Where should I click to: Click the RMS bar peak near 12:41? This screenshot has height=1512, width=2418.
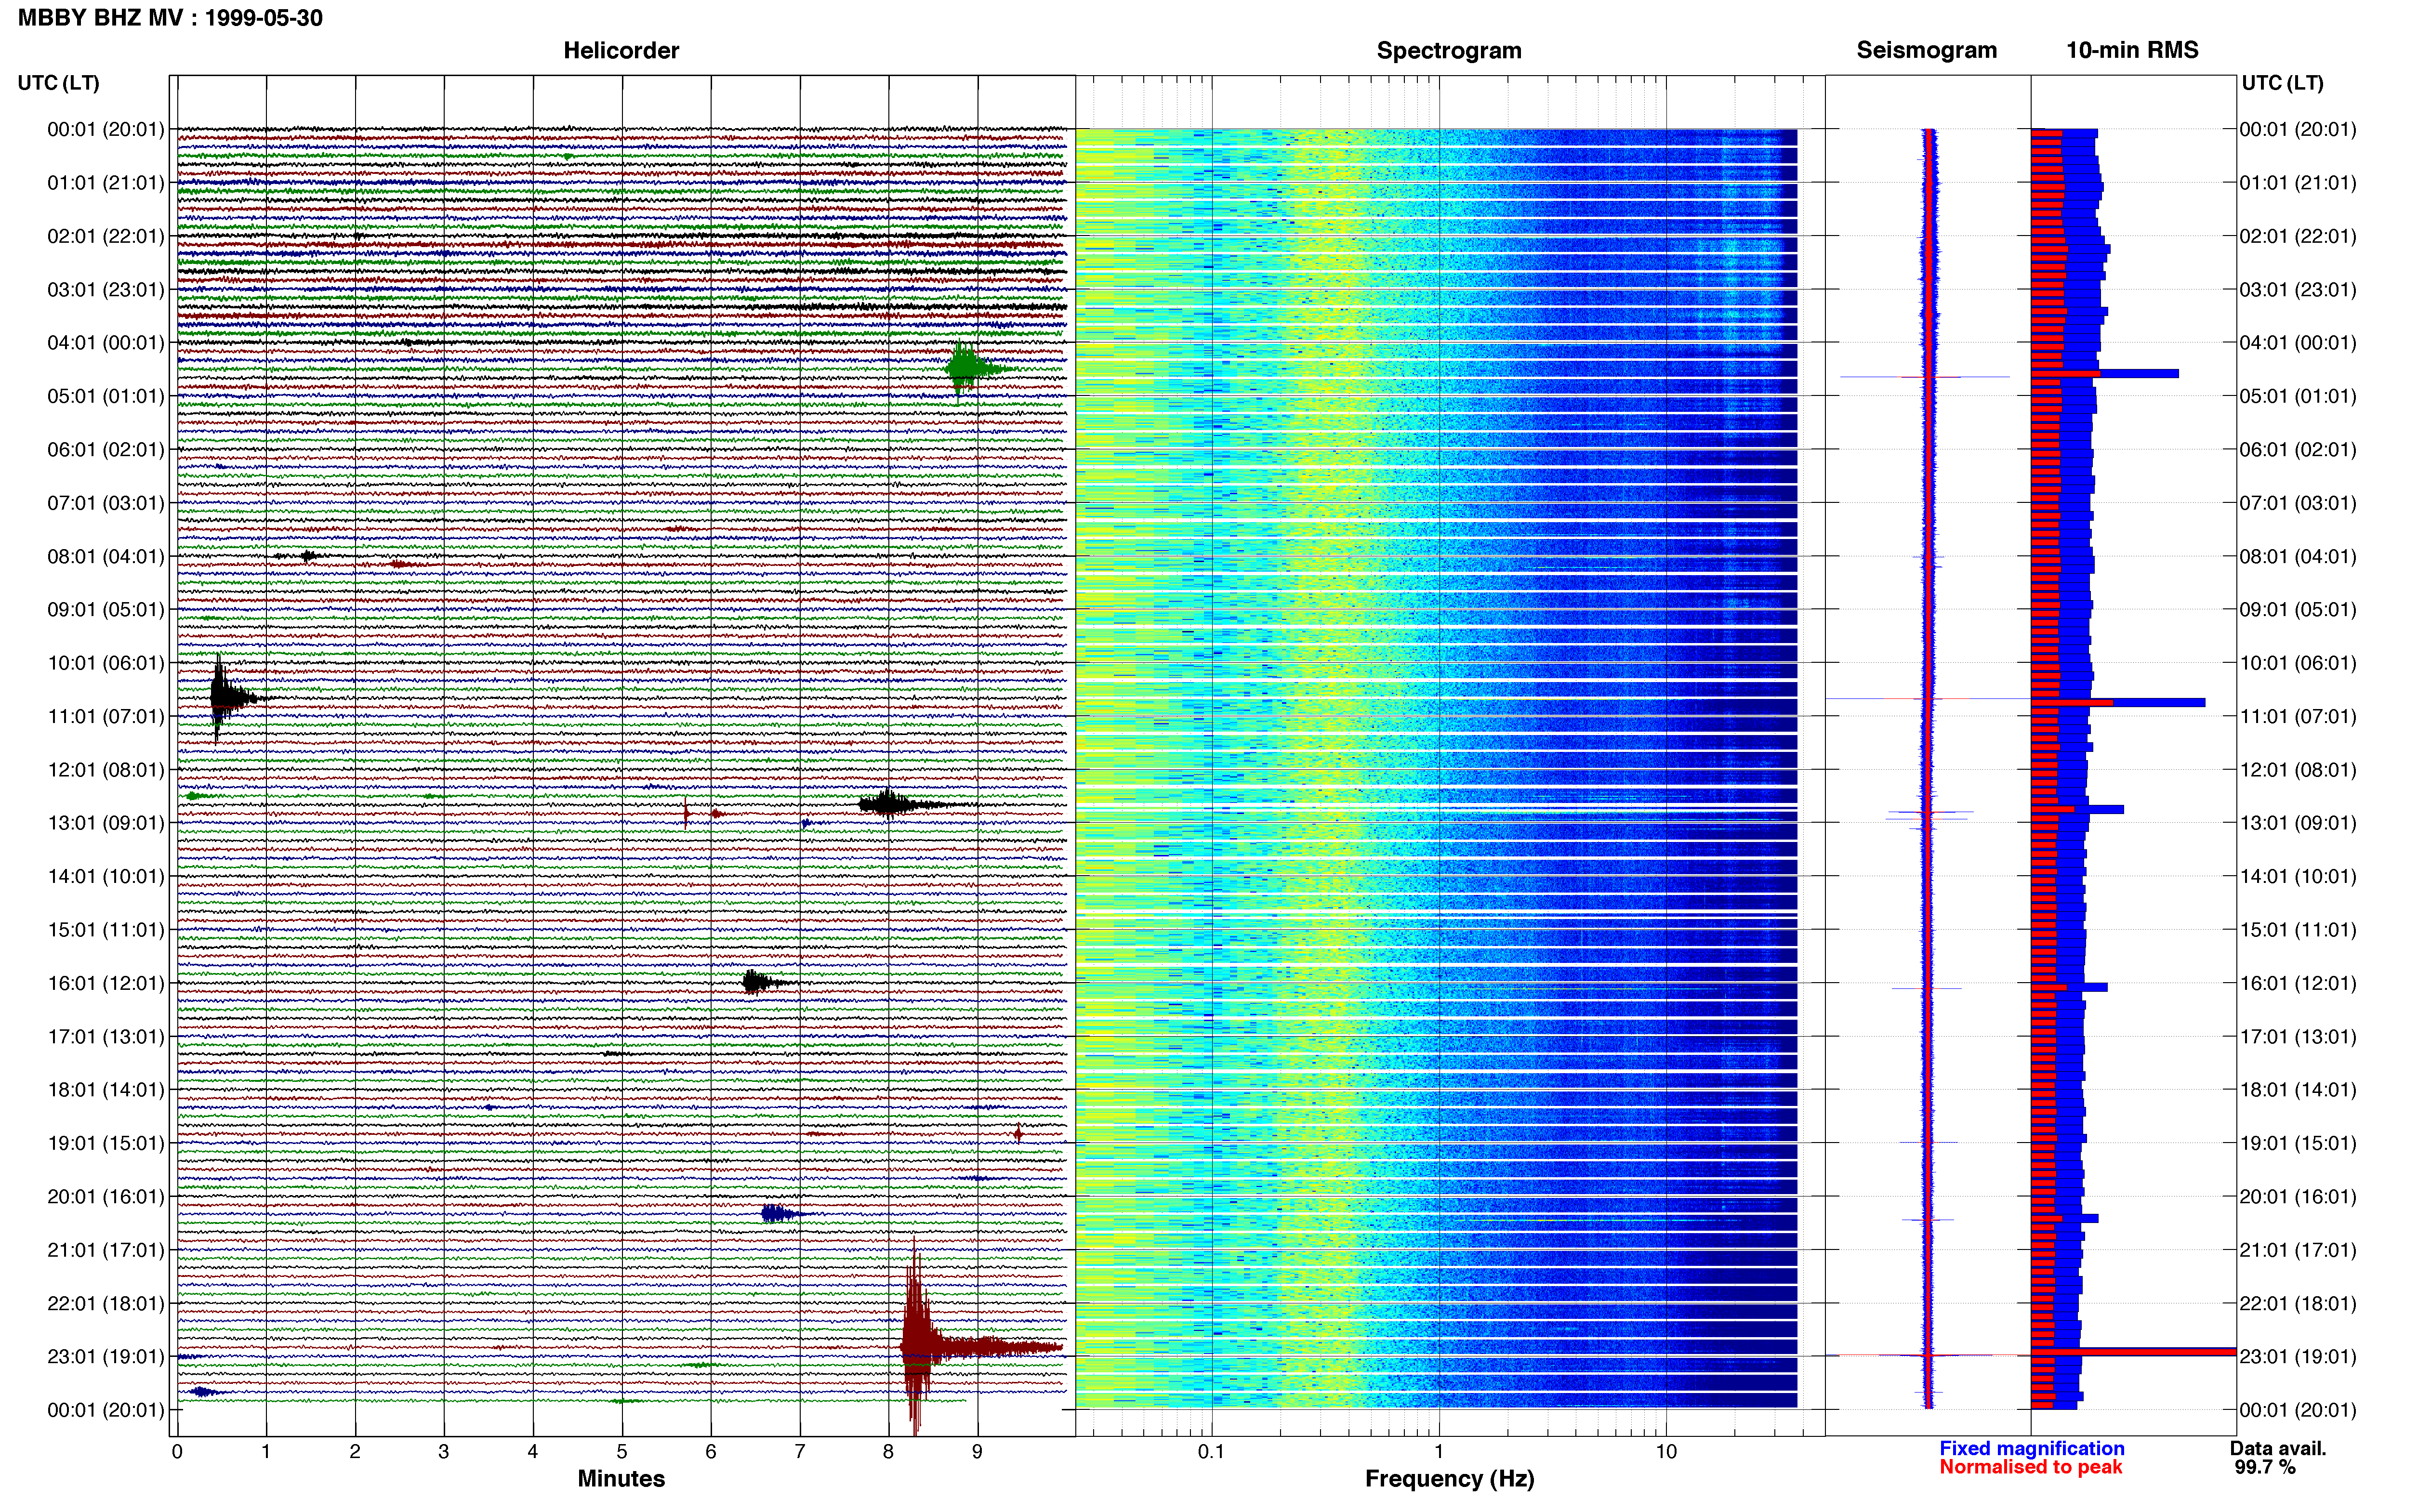click(x=2077, y=809)
